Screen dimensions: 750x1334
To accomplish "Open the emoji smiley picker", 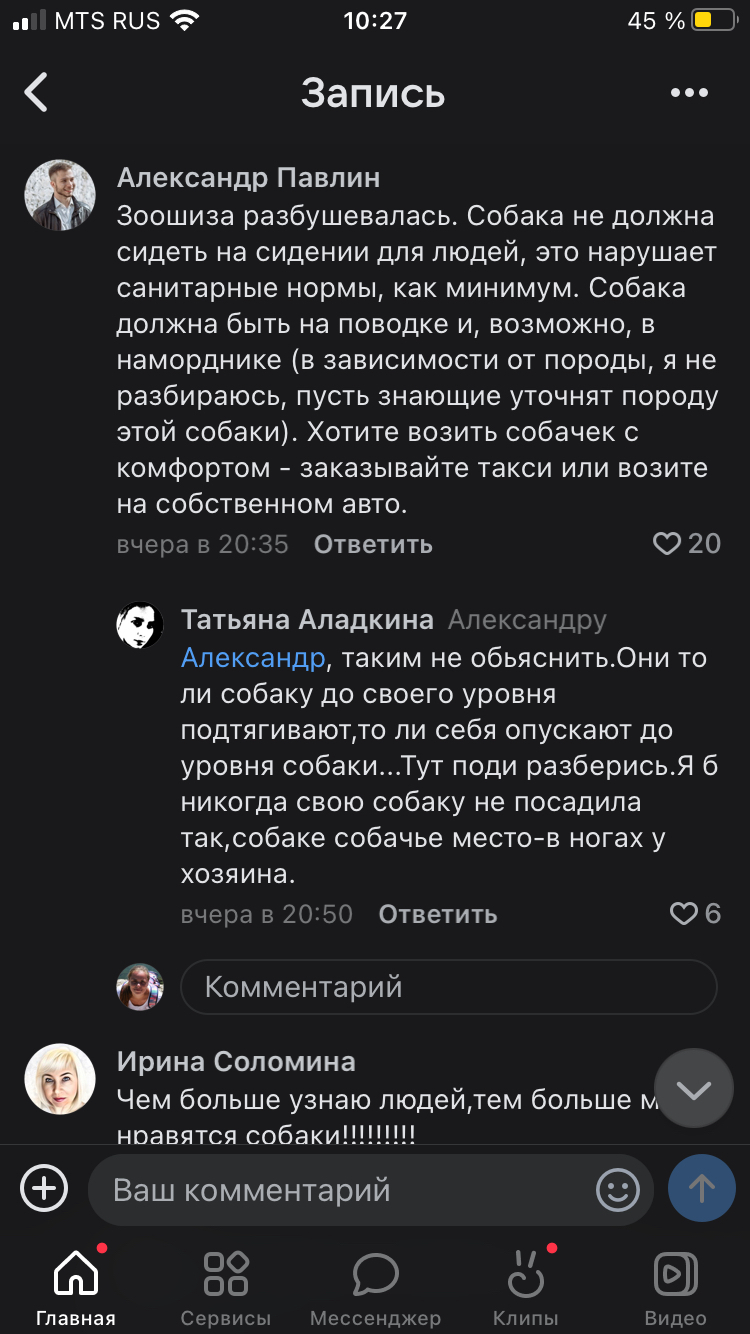I will click(617, 1189).
